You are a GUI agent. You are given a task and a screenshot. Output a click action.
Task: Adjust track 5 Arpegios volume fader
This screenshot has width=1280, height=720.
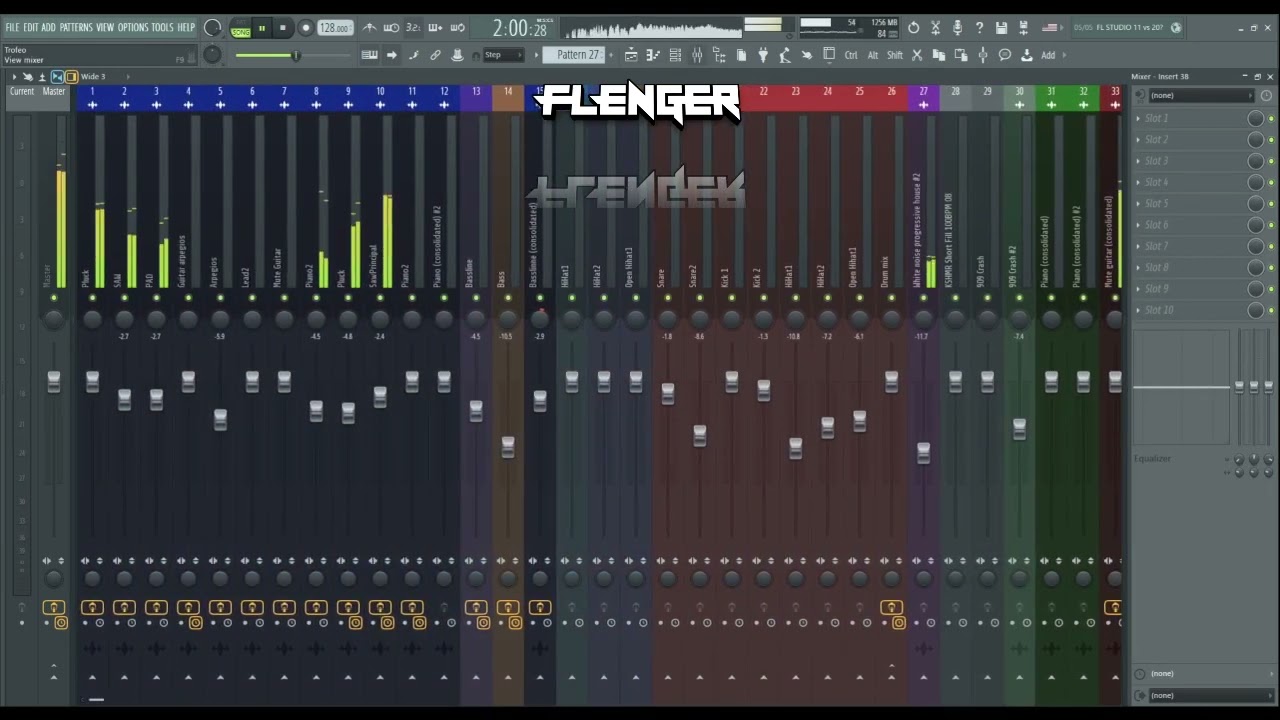pos(220,420)
